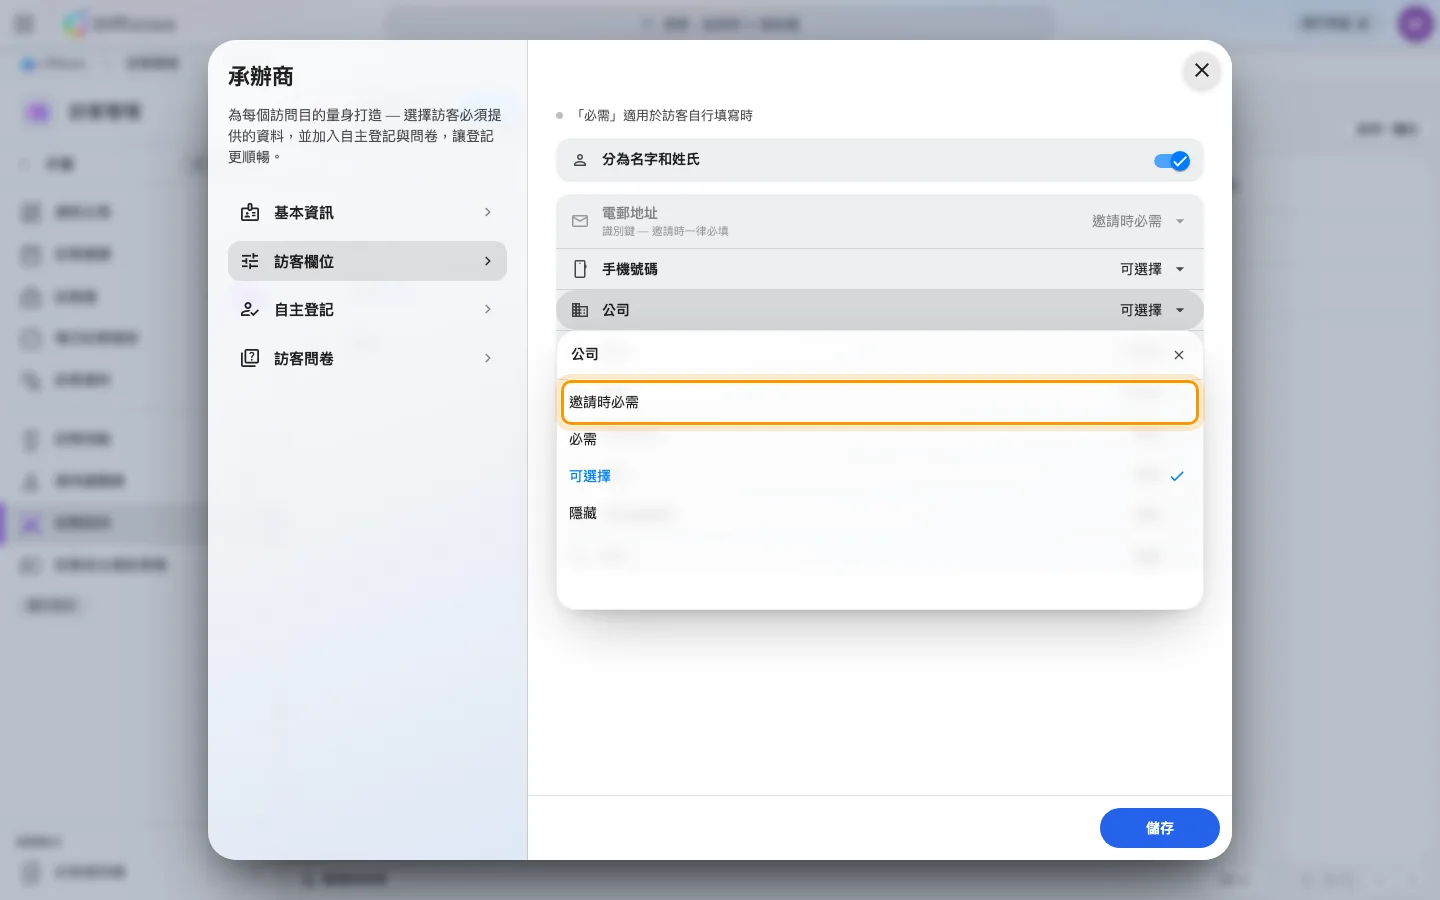The width and height of the screenshot is (1440, 900).
Task: Click the 承辦商 dialog heading
Action: pyautogui.click(x=261, y=77)
